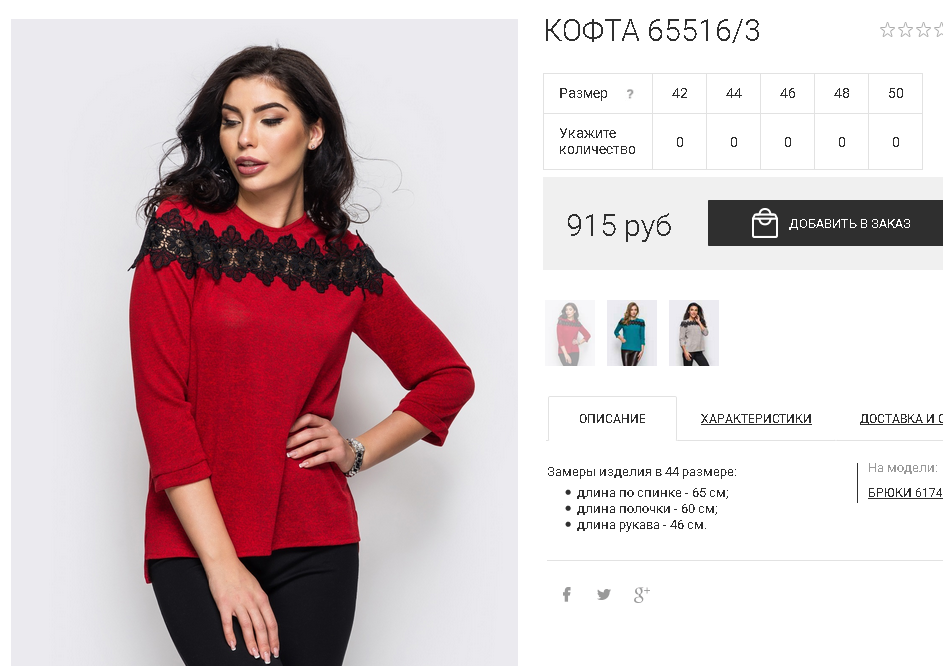The width and height of the screenshot is (943, 666).
Task: Rate product with second star
Action: tap(905, 29)
